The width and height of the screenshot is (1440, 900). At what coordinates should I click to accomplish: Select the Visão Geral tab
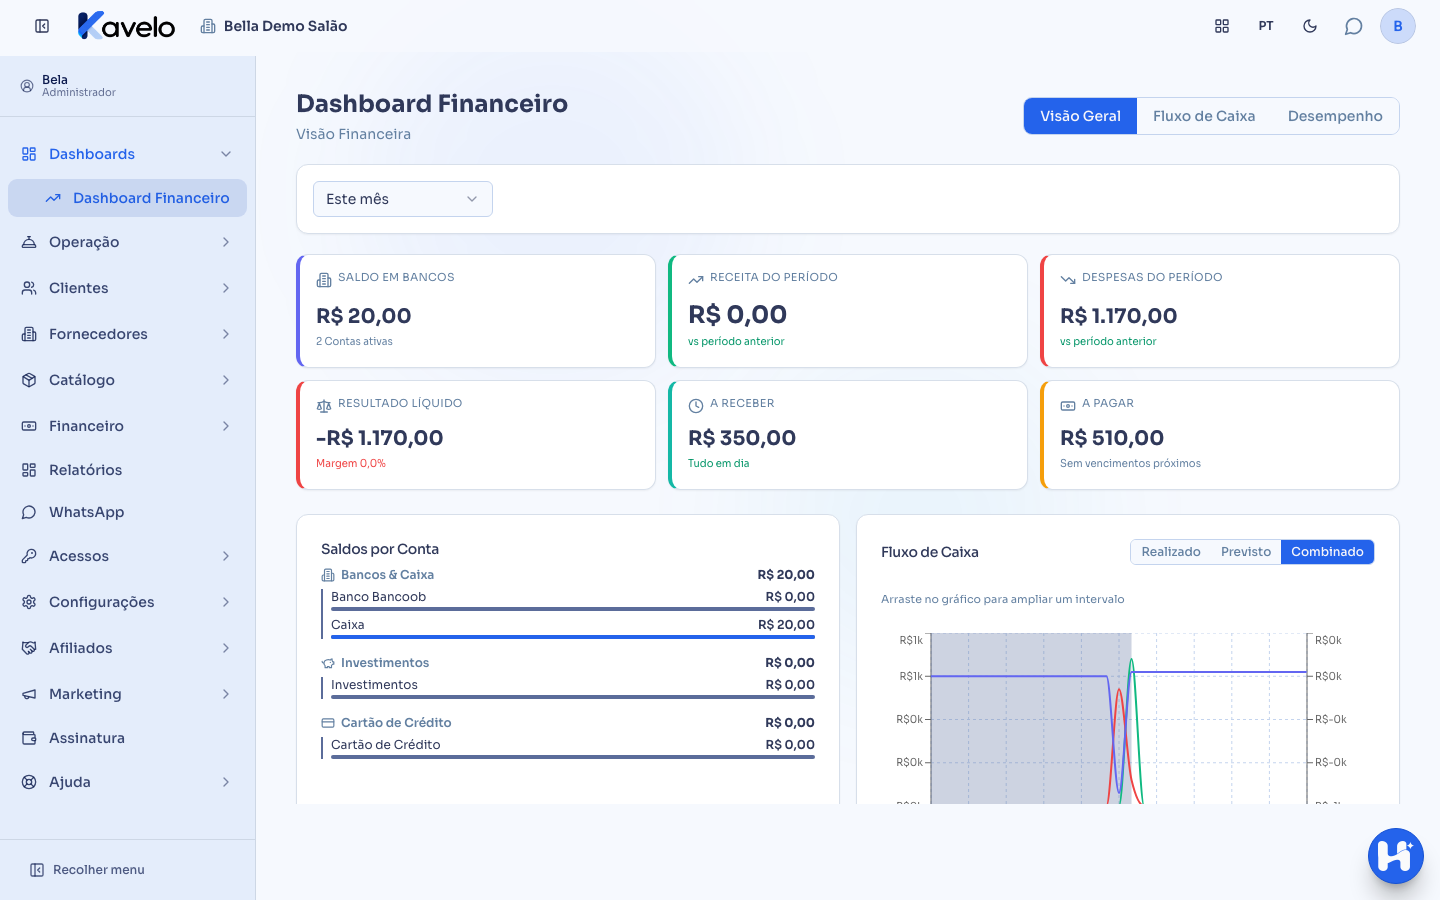coord(1080,116)
